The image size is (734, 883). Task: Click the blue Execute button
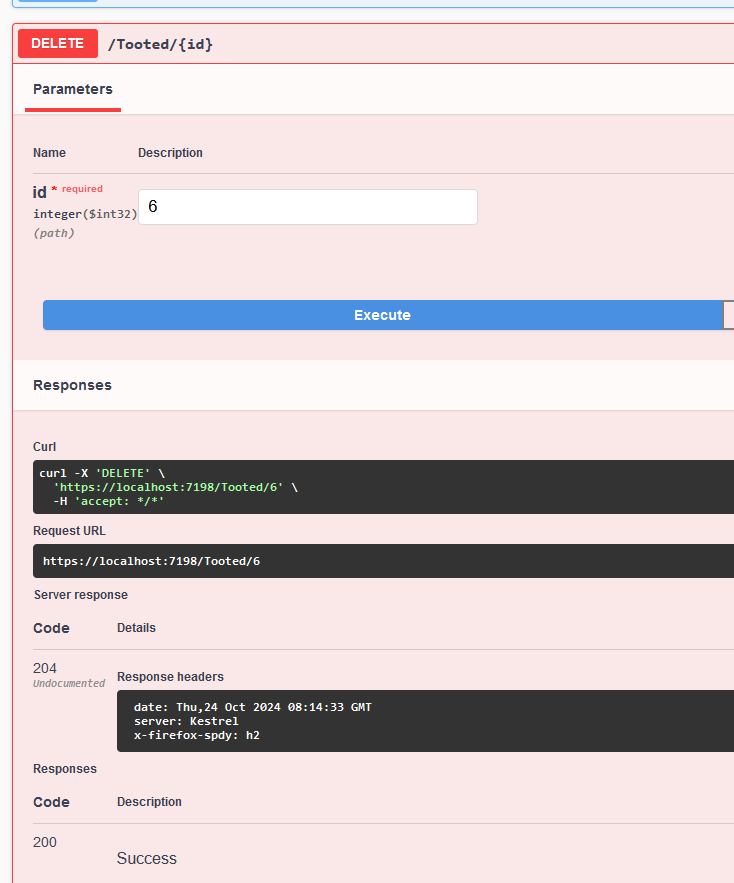pyautogui.click(x=382, y=315)
